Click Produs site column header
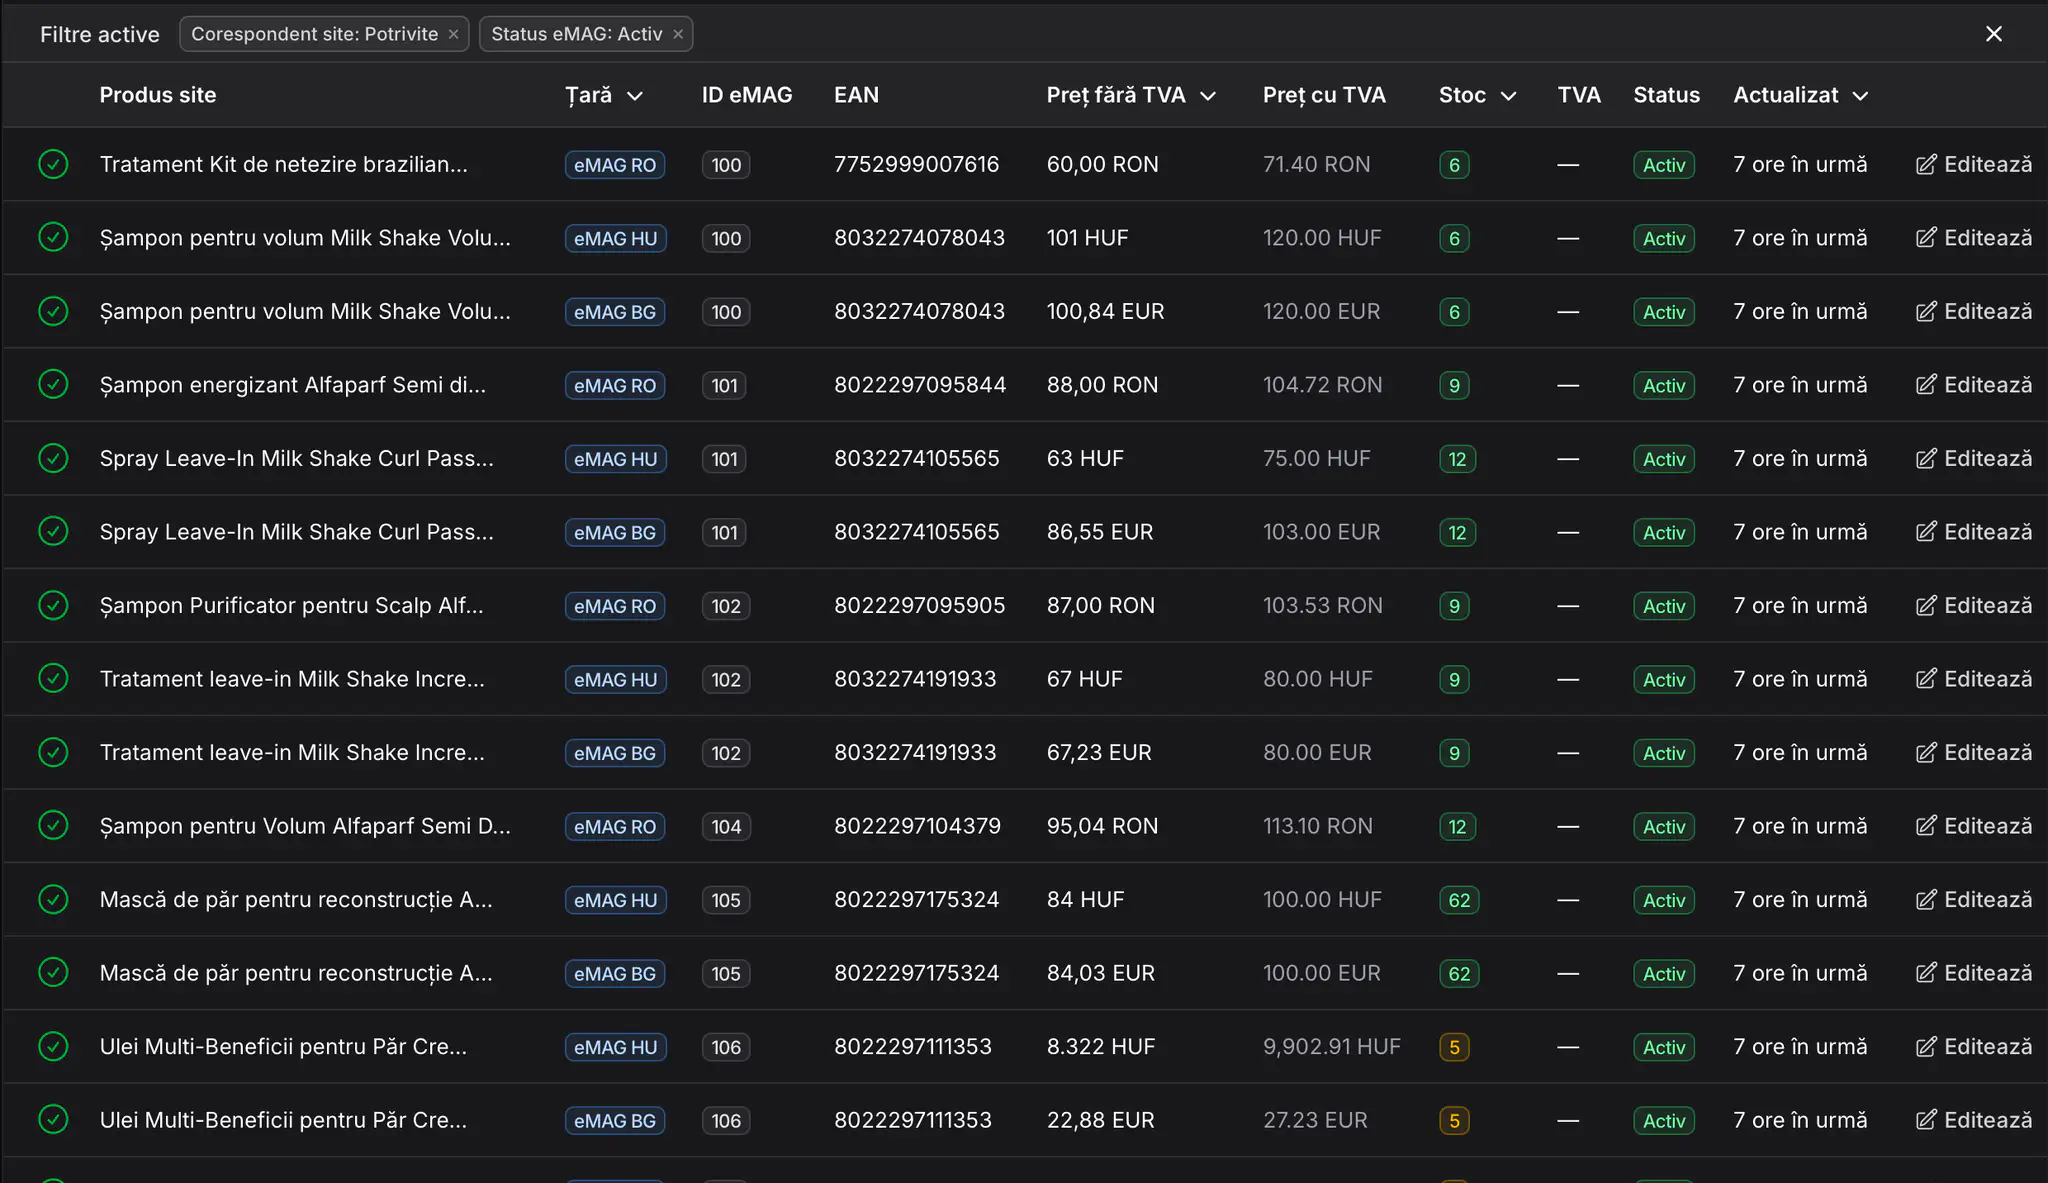 [158, 95]
